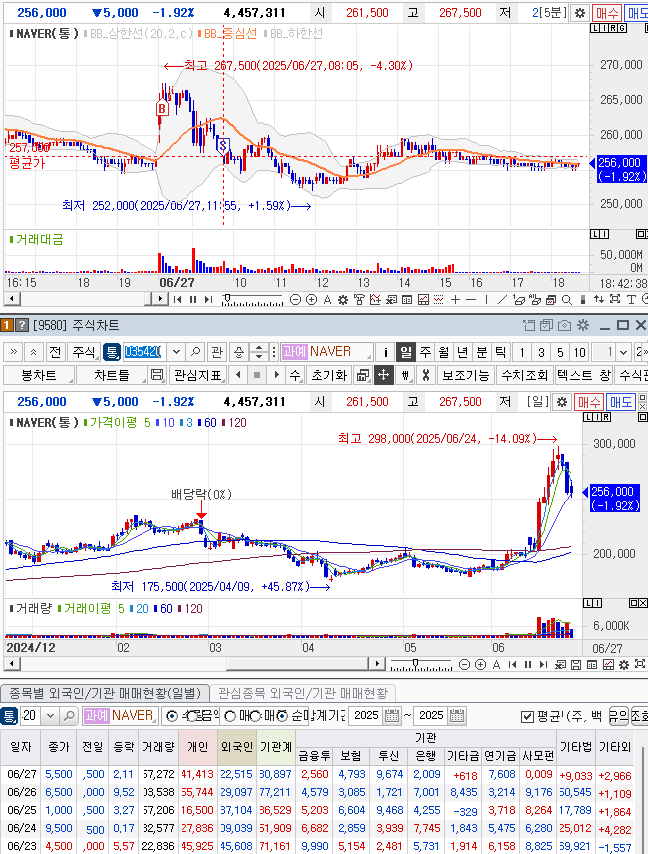The image size is (648, 854).
Task: Select the text 'A' tool in upper chart toolbar
Action: pos(327,300)
